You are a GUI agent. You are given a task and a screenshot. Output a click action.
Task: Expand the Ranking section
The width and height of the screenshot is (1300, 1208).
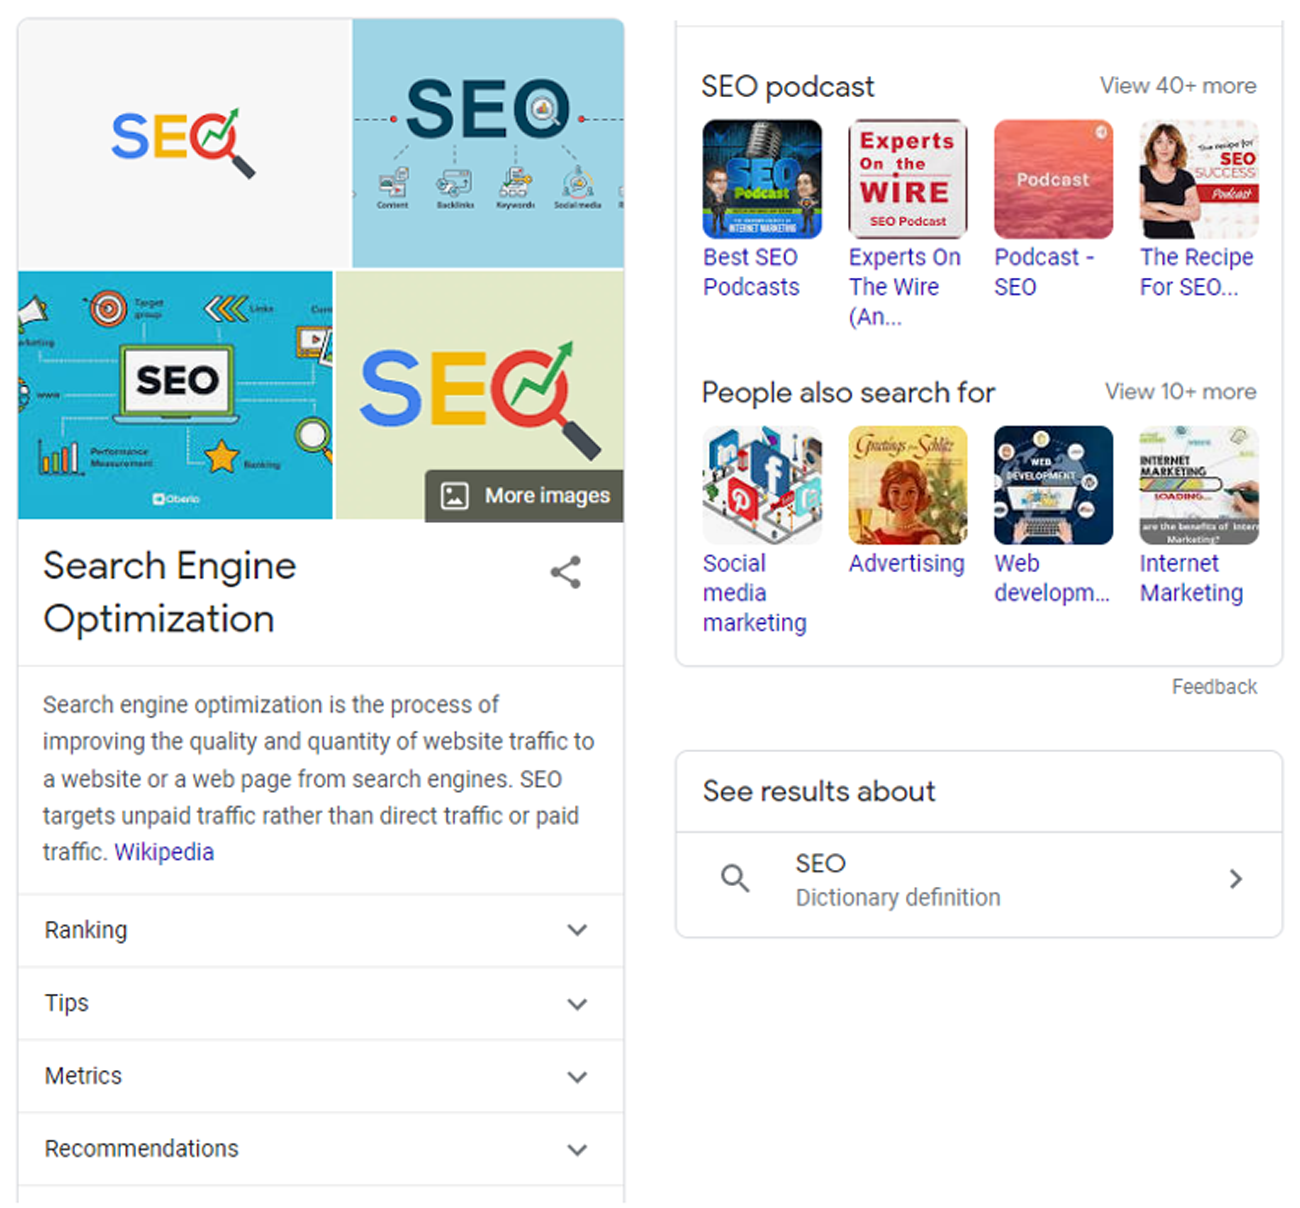click(x=577, y=930)
